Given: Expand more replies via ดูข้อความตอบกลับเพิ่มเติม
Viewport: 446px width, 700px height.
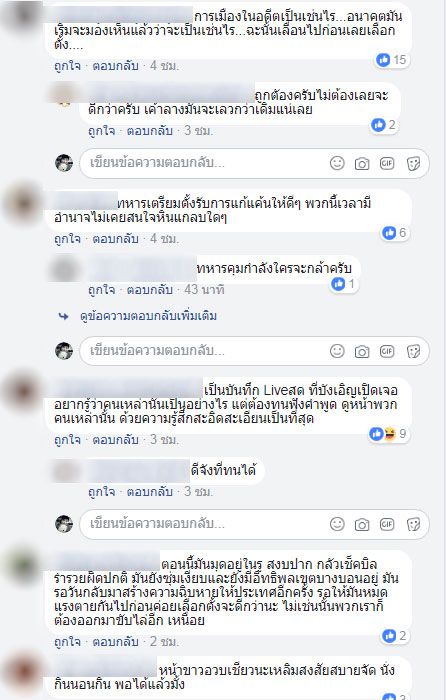Looking at the screenshot, I should pyautogui.click(x=148, y=316).
